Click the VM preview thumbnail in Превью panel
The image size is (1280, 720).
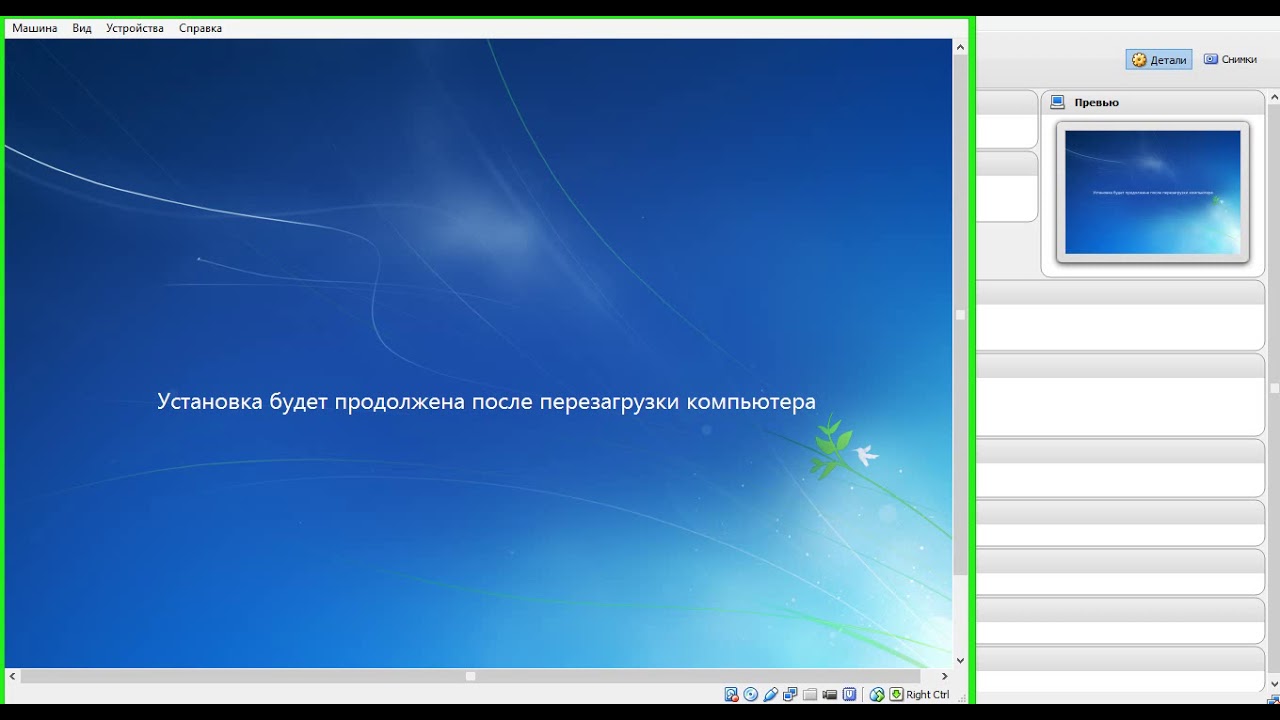tap(1153, 192)
